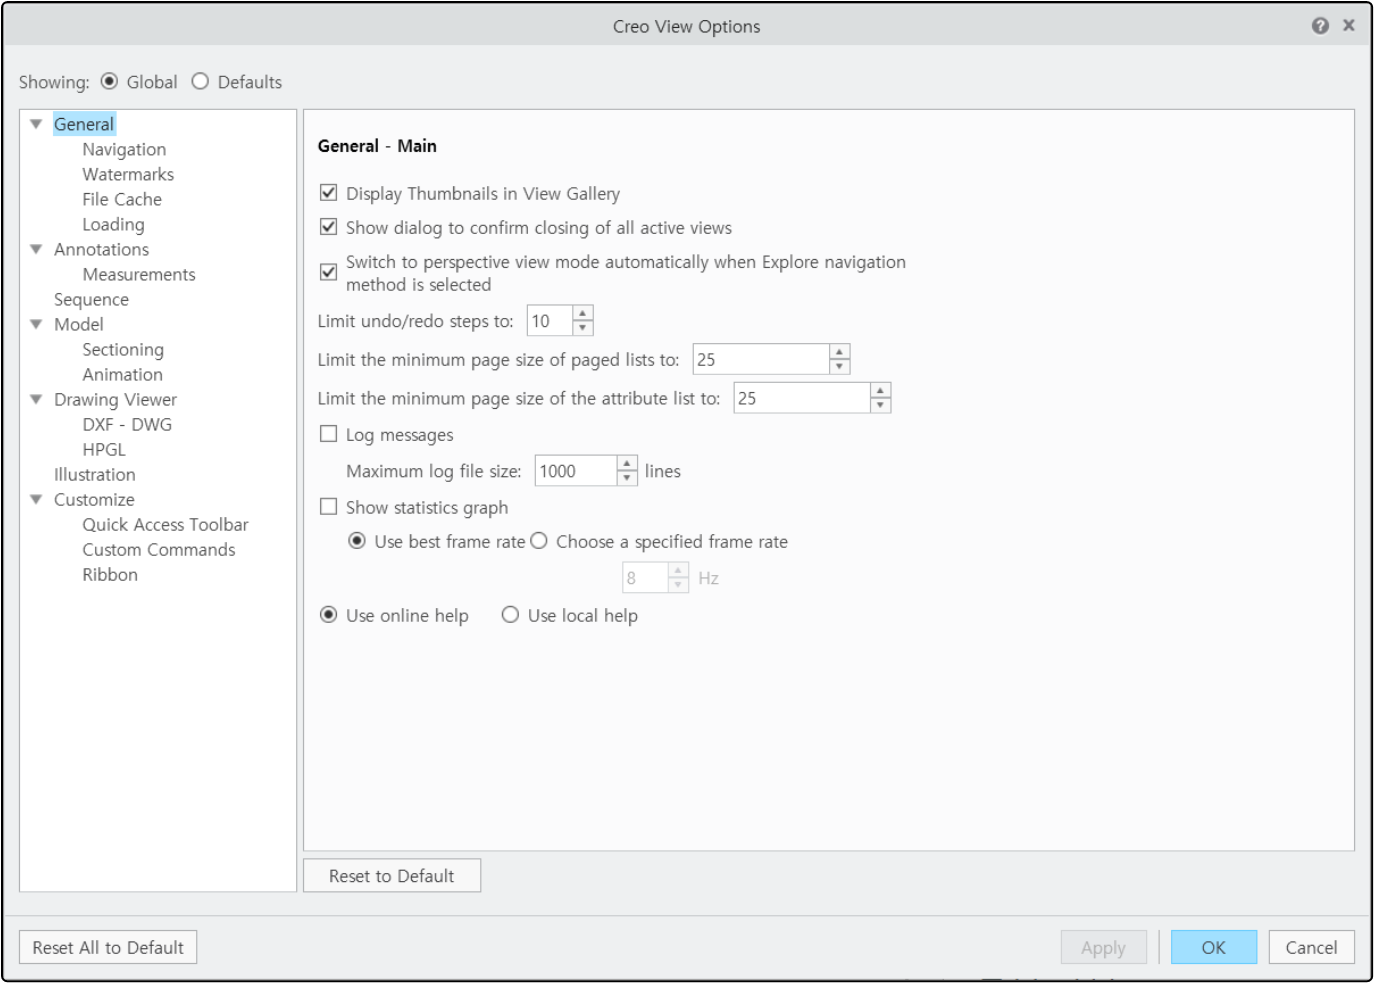Click the Maximum log file size field
The width and height of the screenshot is (1374, 983).
click(576, 471)
